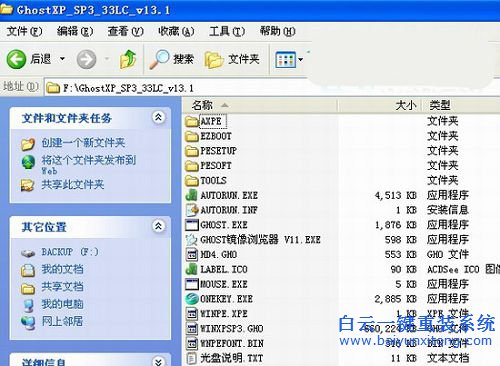Click the globe icon beside 将这个文件夹发布到
The width and height of the screenshot is (500, 366).
click(x=28, y=162)
